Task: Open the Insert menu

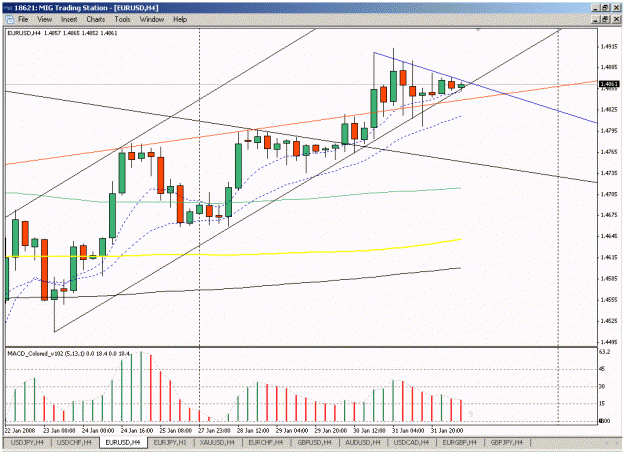Action: point(69,19)
